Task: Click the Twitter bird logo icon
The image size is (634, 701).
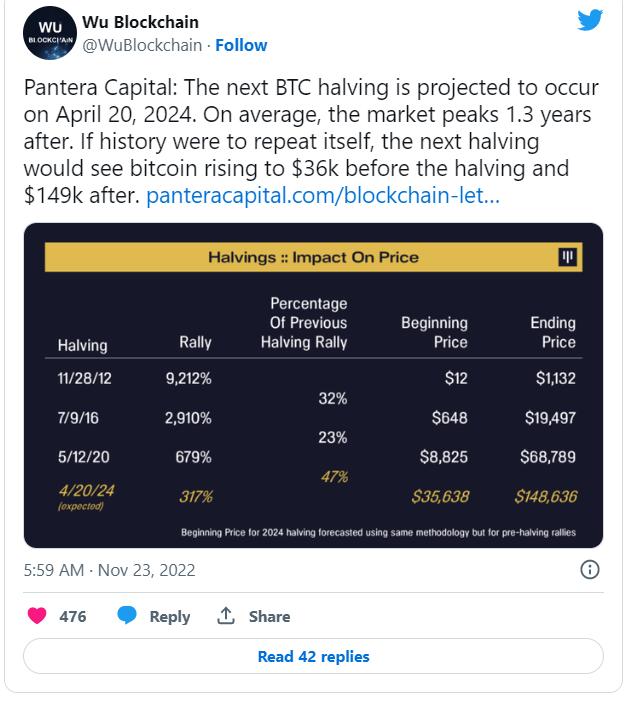Action: (x=590, y=21)
